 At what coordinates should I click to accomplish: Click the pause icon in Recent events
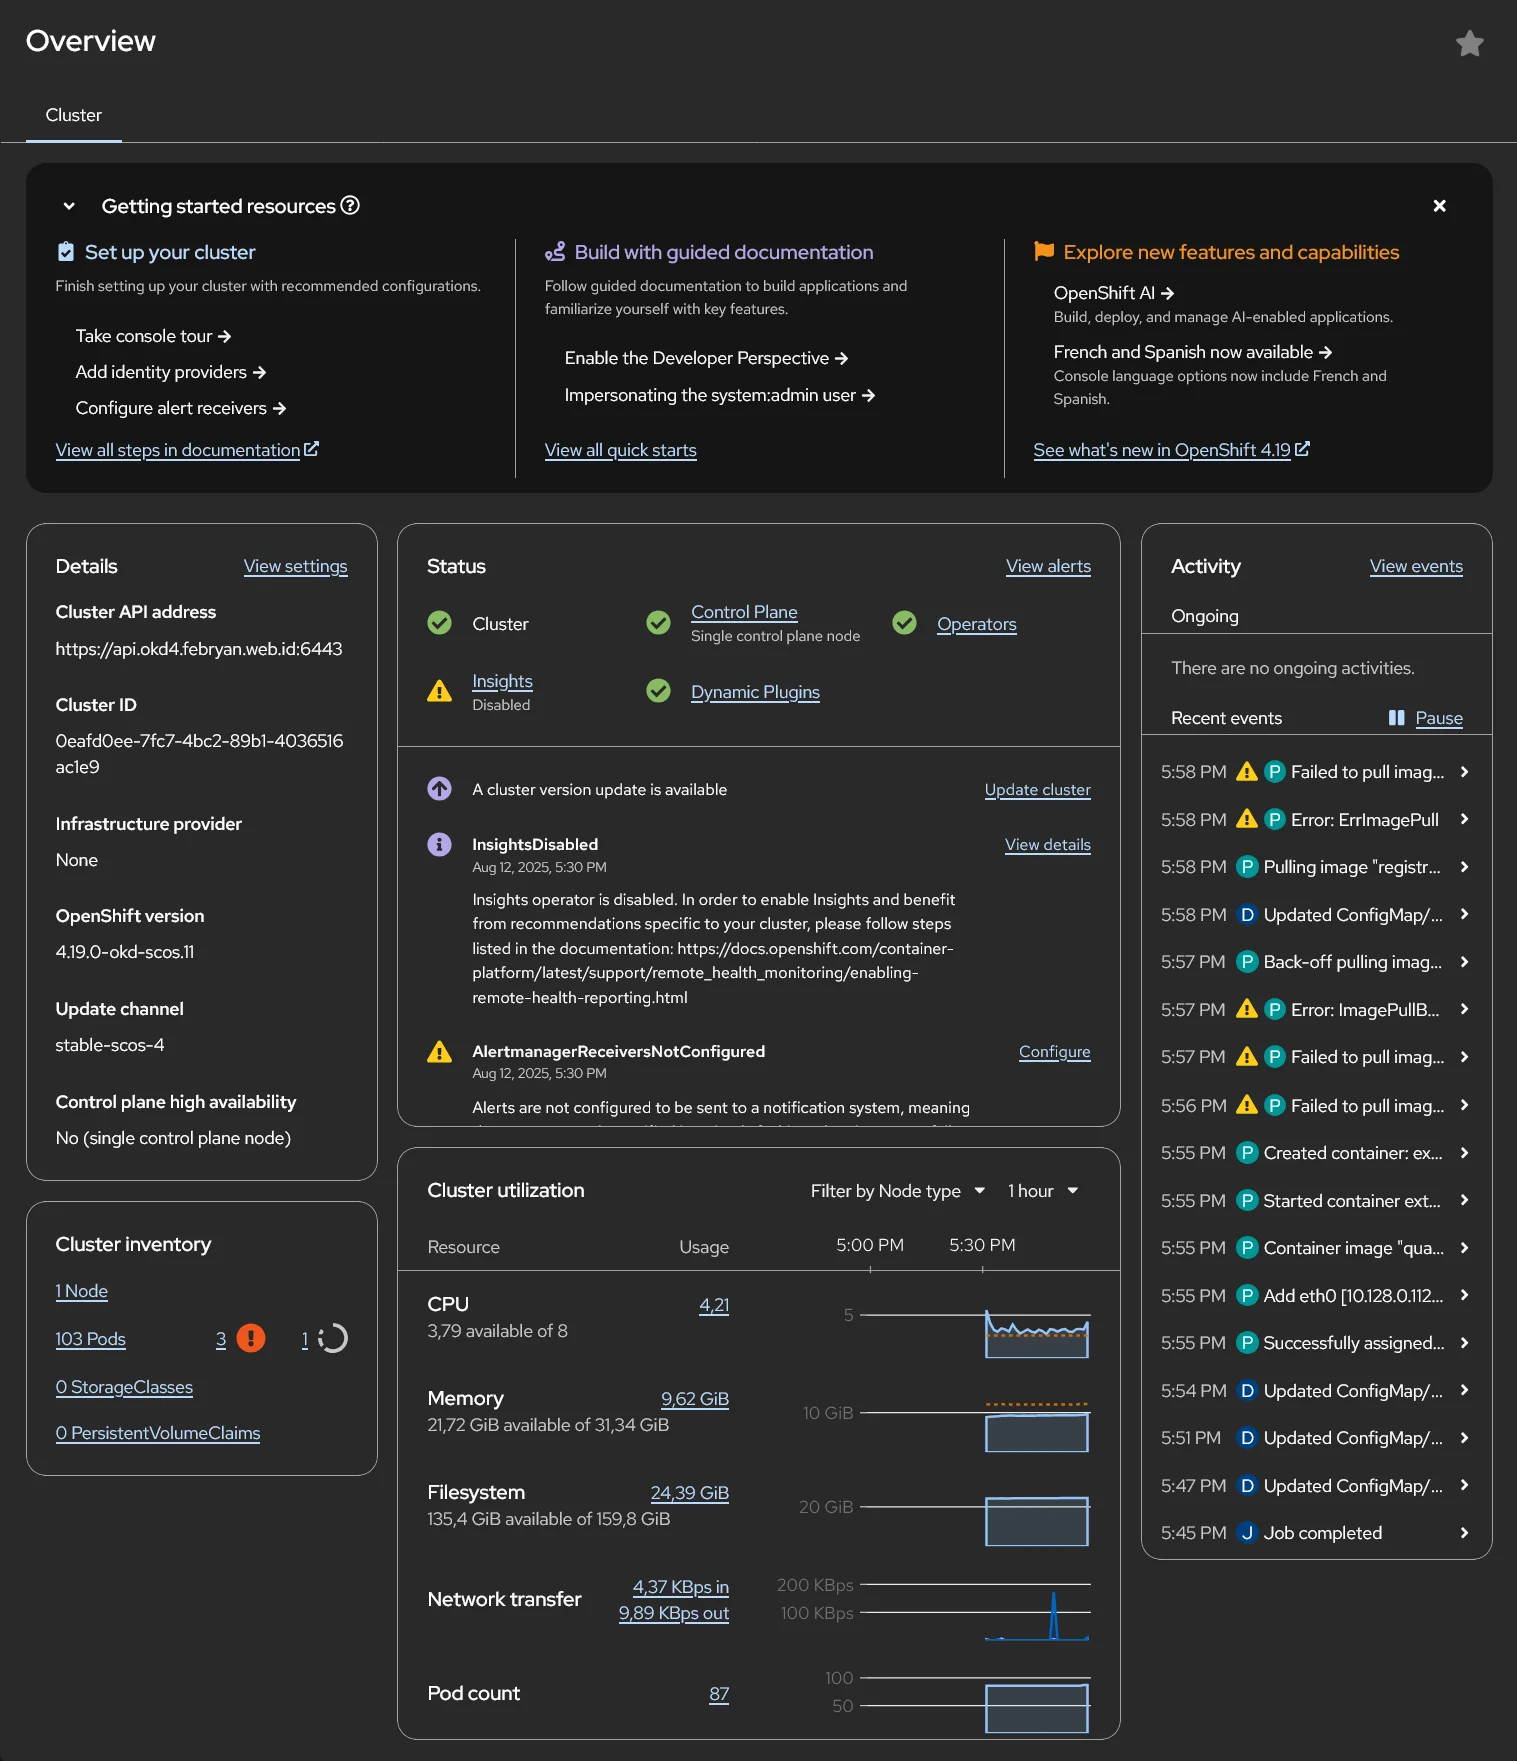click(1397, 718)
